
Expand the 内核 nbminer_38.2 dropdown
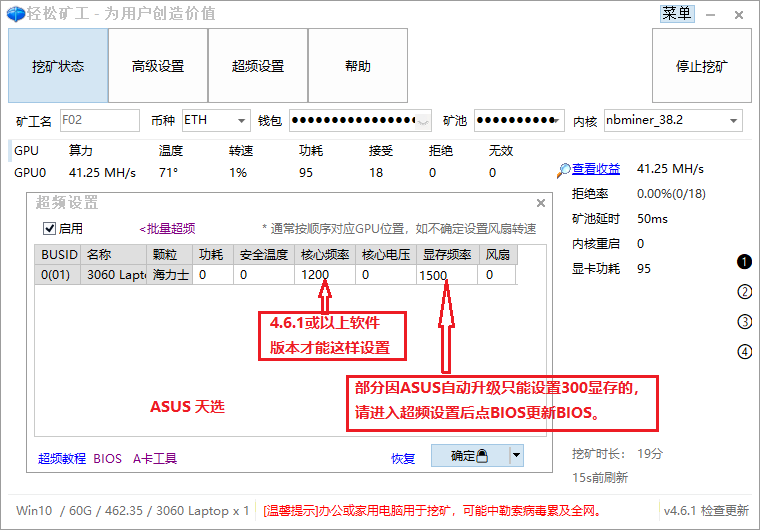734,121
